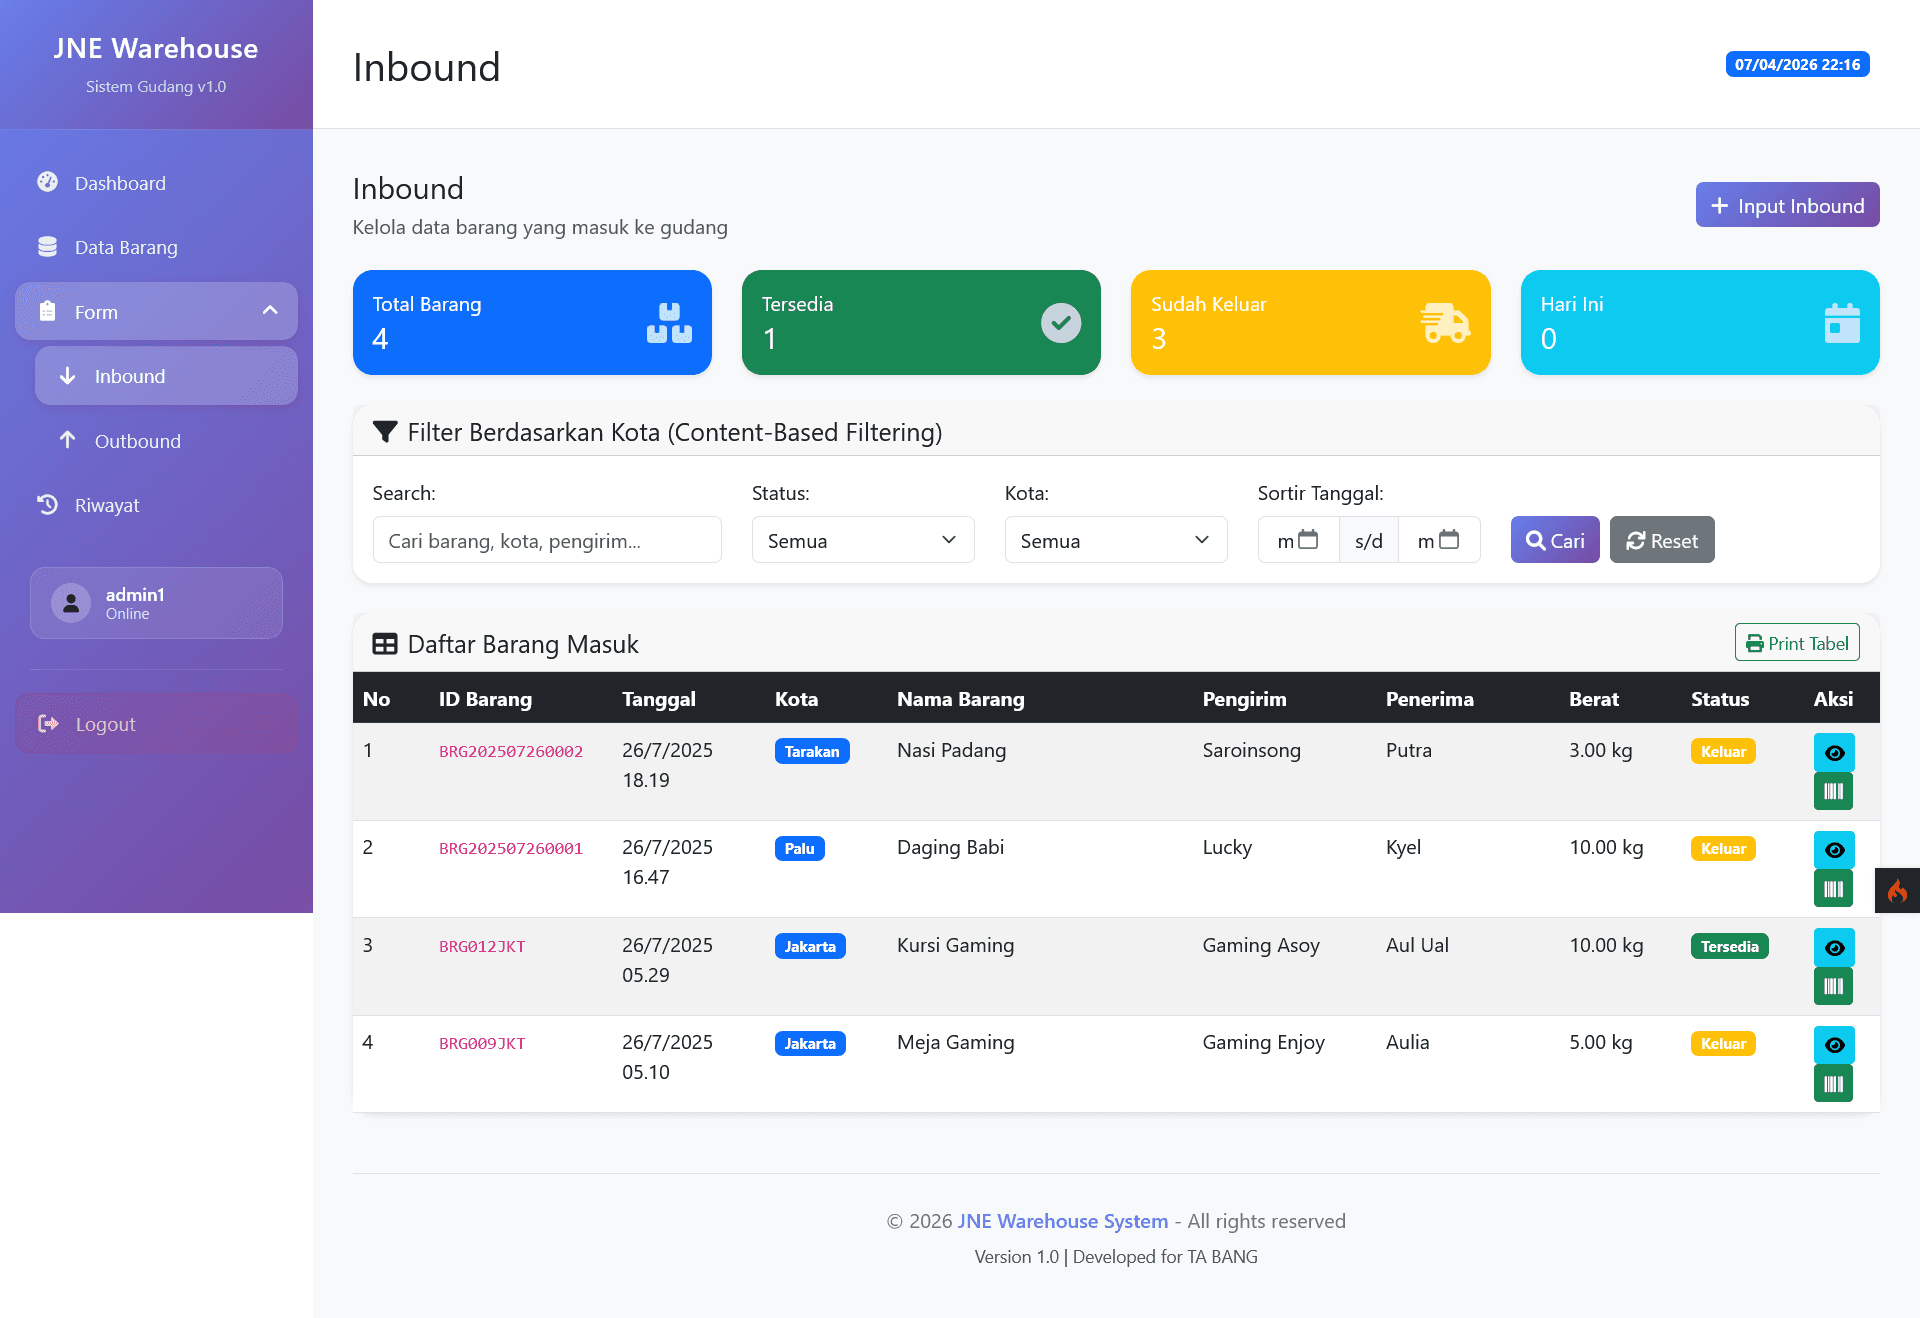Image resolution: width=1920 pixels, height=1318 pixels.
Task: Click the search barang input field
Action: pos(546,540)
